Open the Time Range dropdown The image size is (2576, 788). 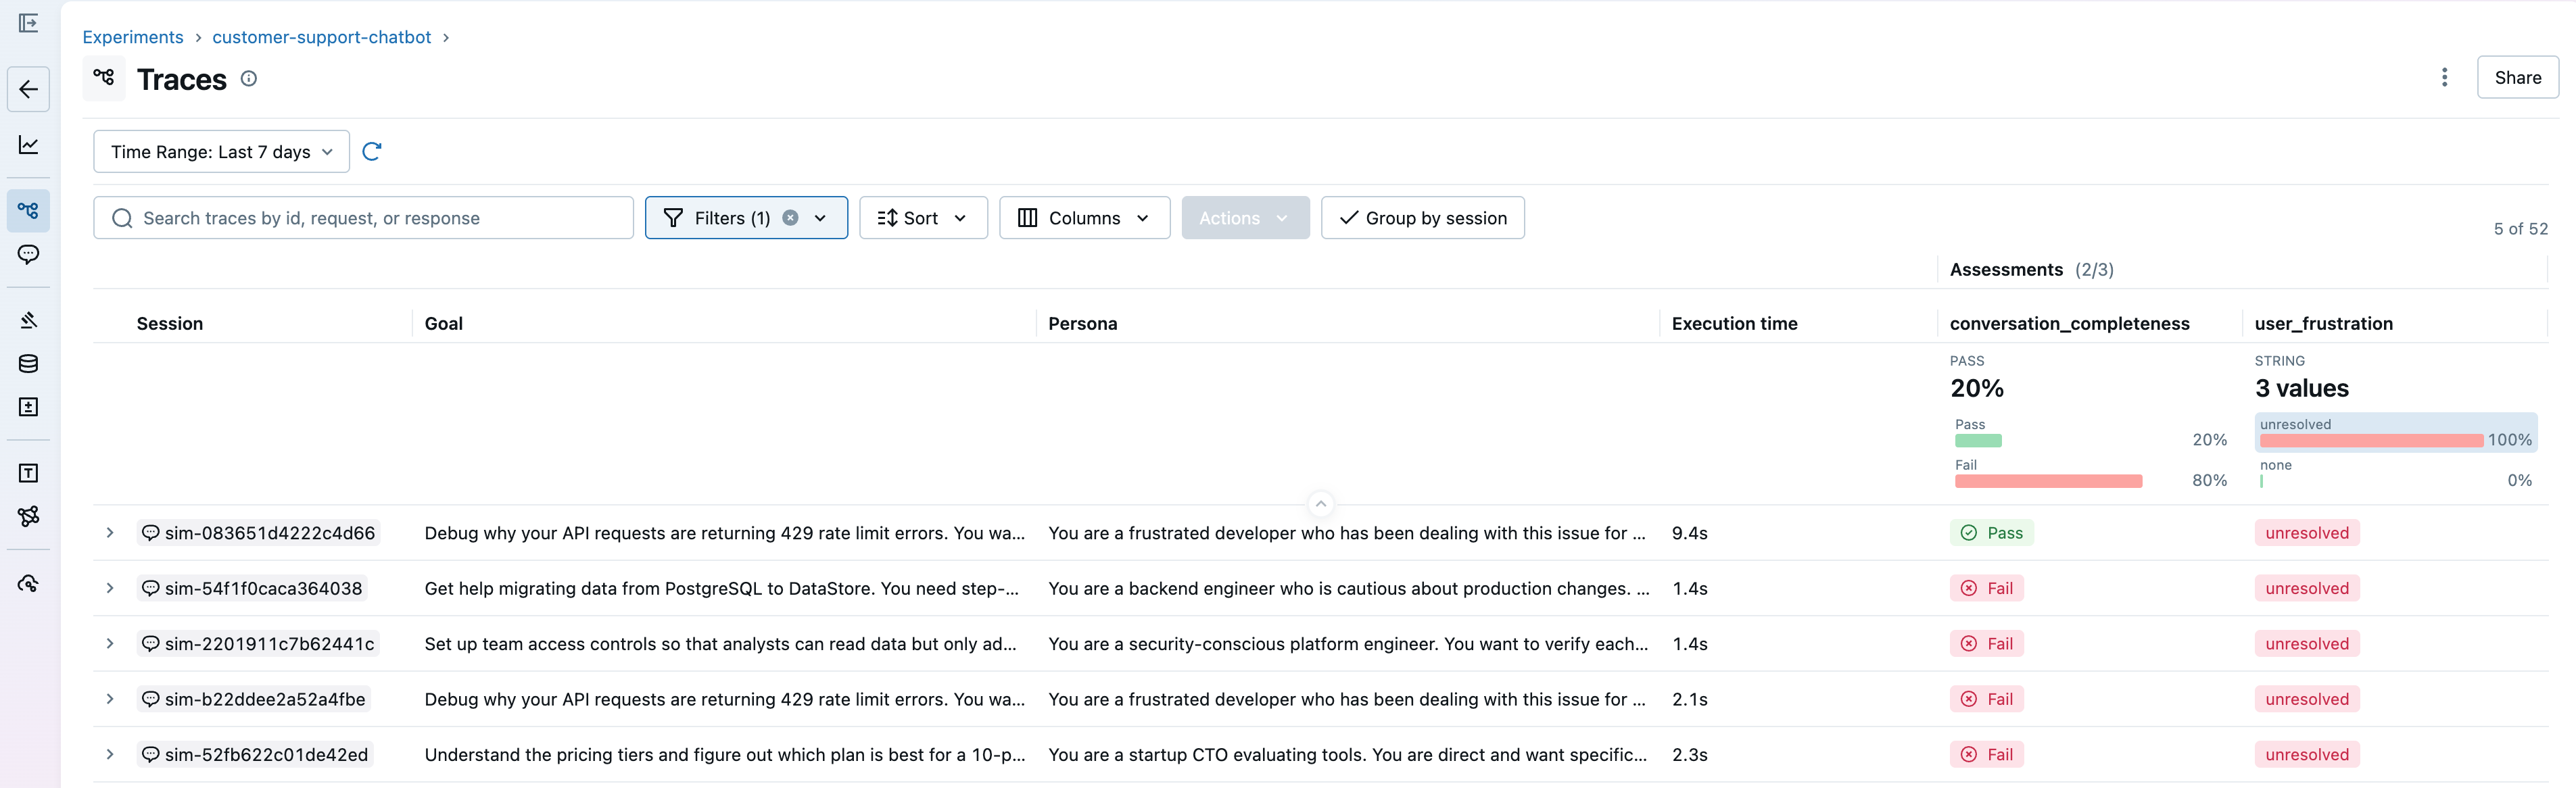click(221, 152)
